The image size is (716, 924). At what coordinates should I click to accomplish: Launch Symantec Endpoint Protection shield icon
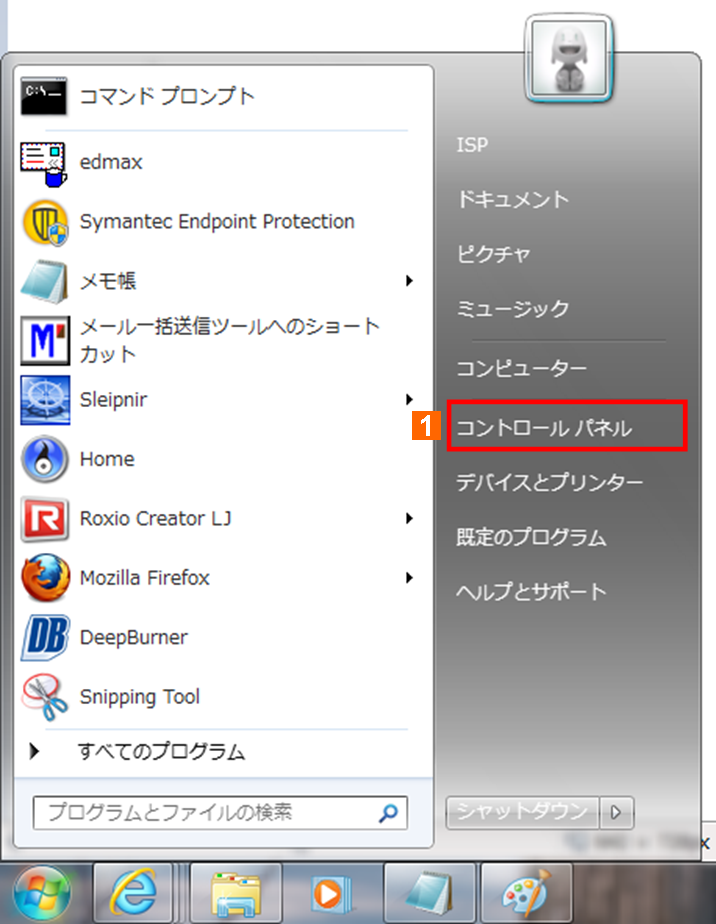45,223
